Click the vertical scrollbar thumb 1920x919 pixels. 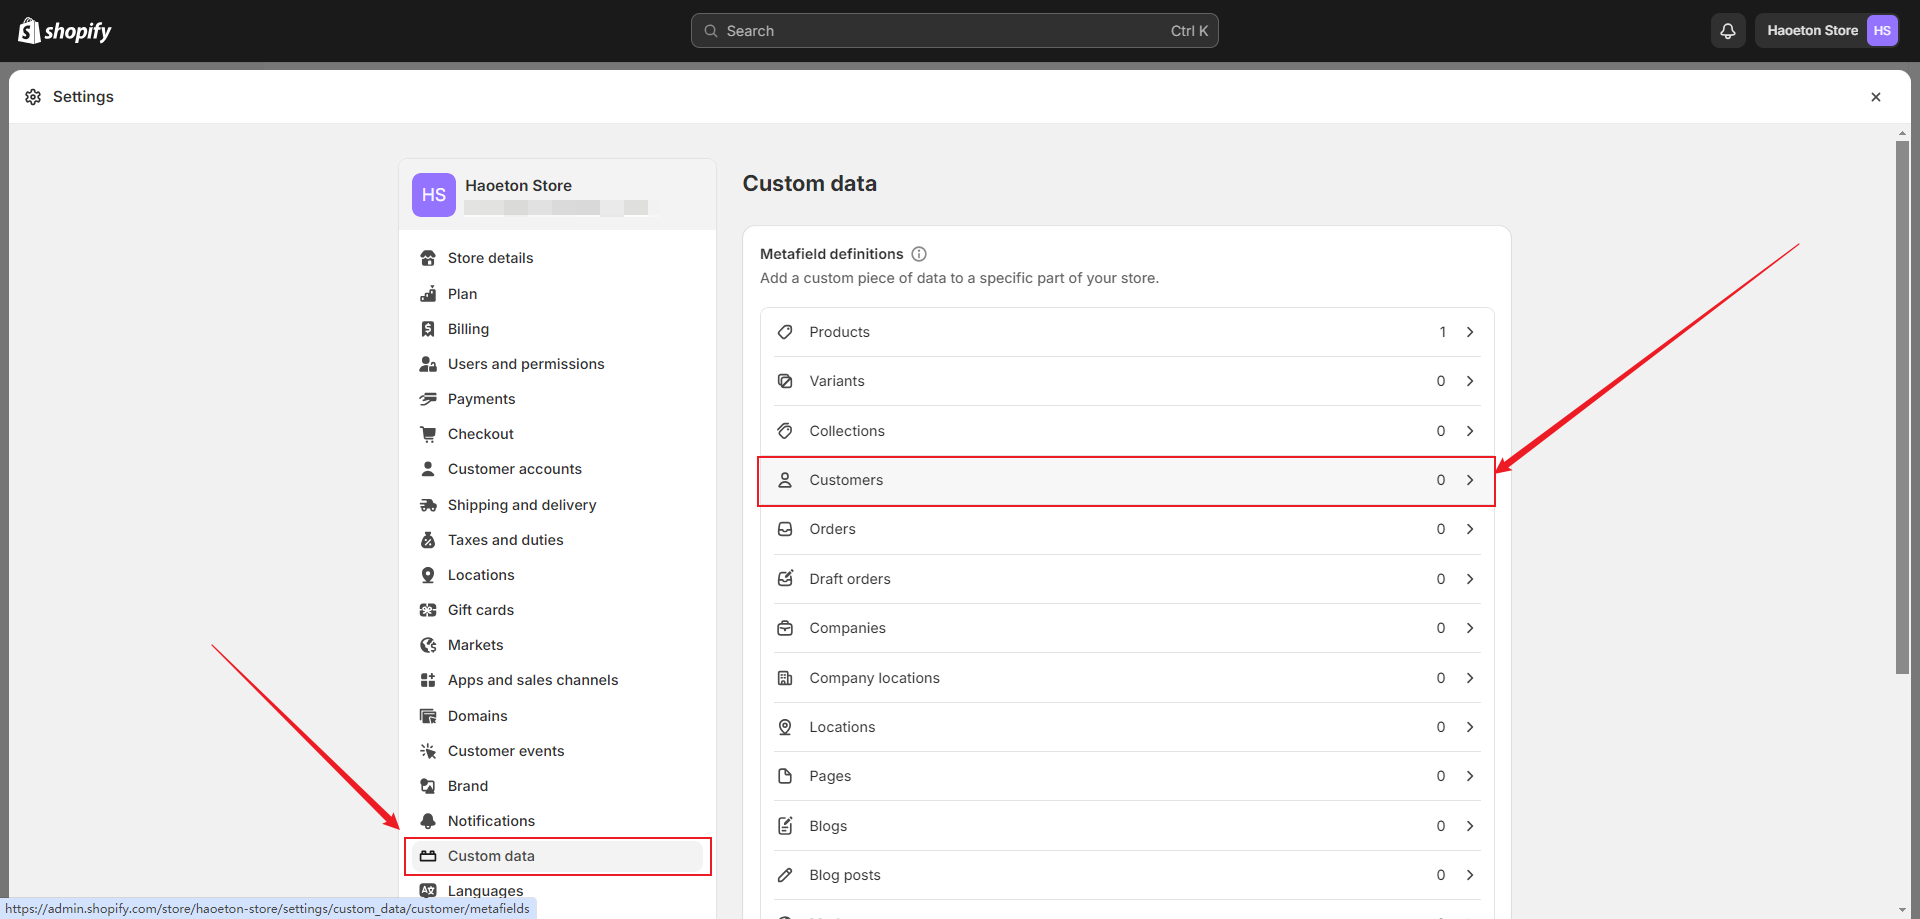pos(1902,407)
